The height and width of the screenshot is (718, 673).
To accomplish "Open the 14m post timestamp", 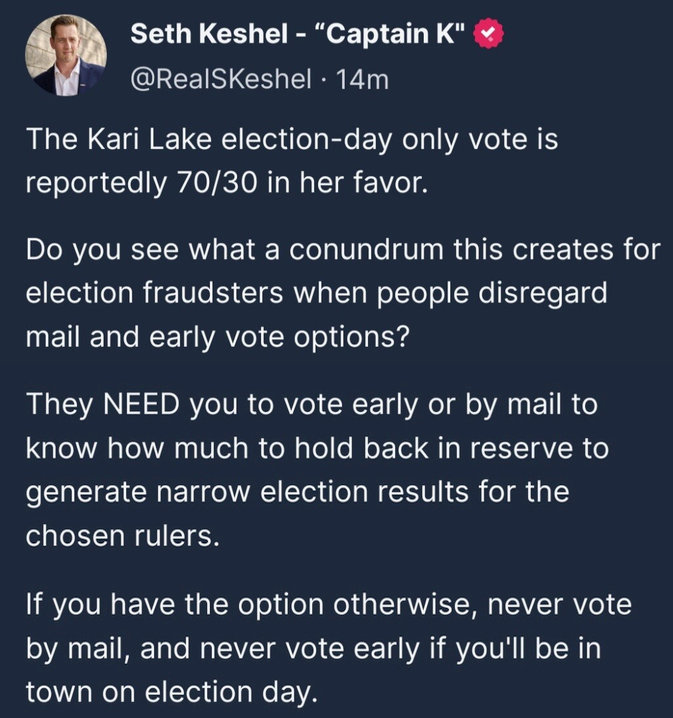I will point(363,80).
